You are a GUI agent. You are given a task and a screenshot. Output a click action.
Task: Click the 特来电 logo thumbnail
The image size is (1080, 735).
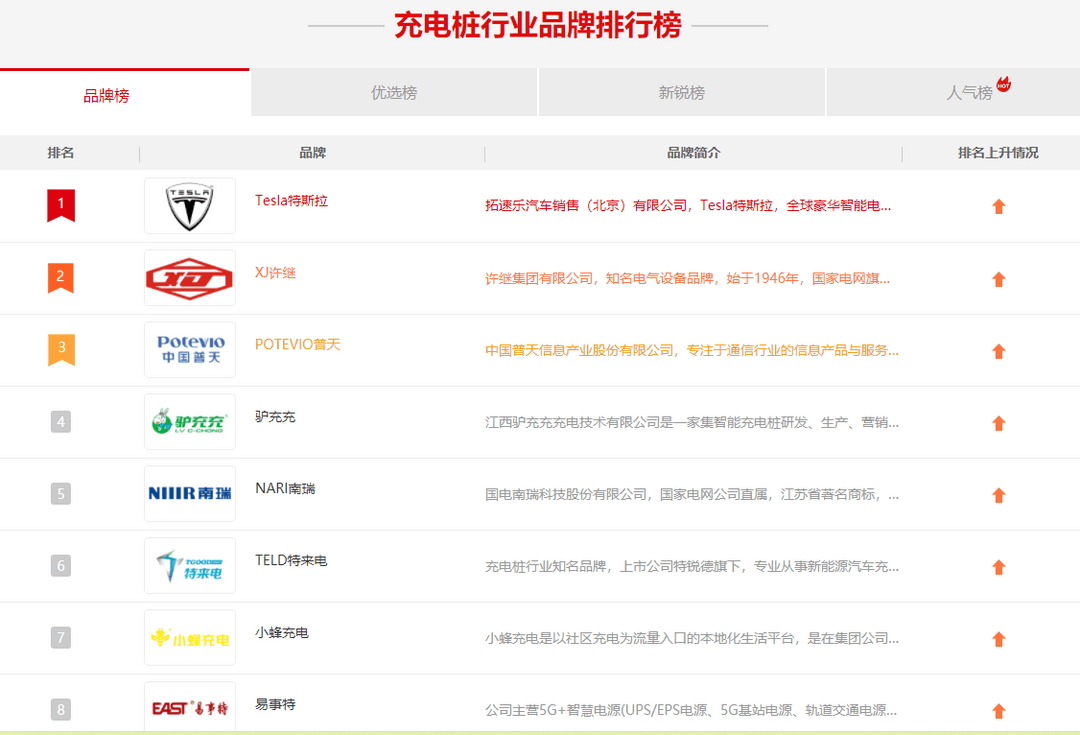[x=189, y=566]
